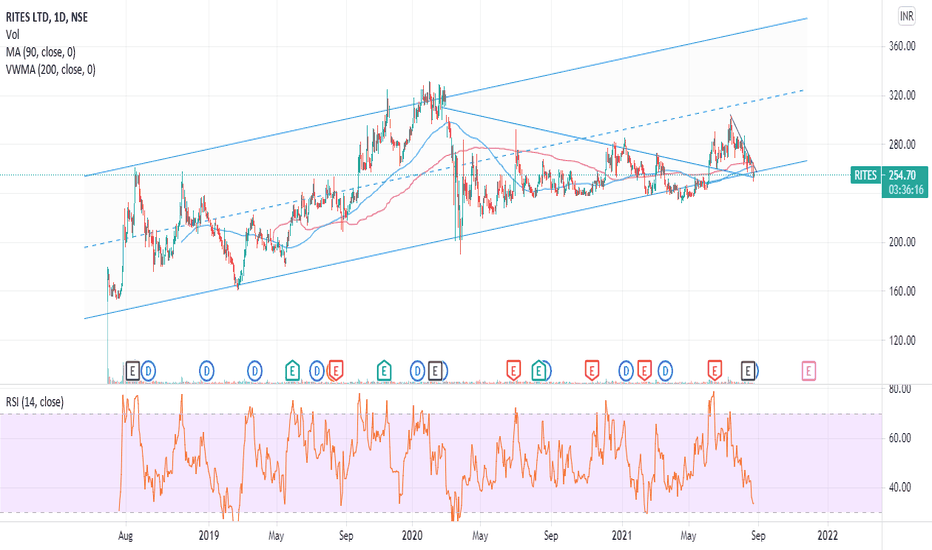Click the 03:36:16 bar countdown timer

click(906, 190)
